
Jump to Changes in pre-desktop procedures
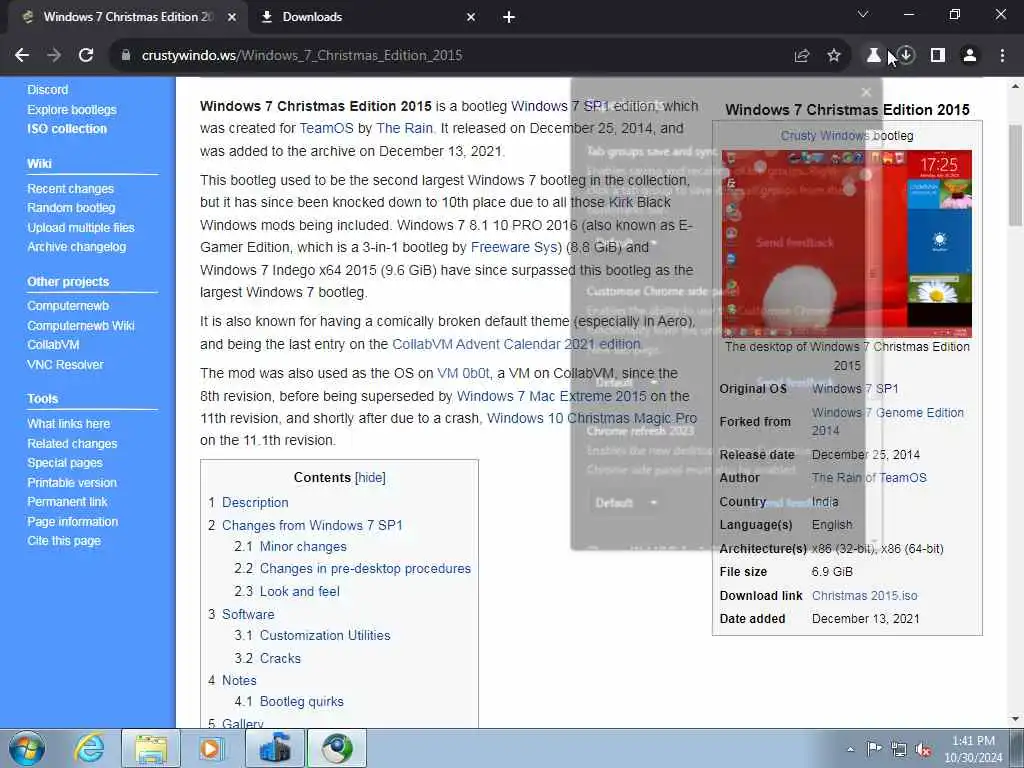click(365, 569)
